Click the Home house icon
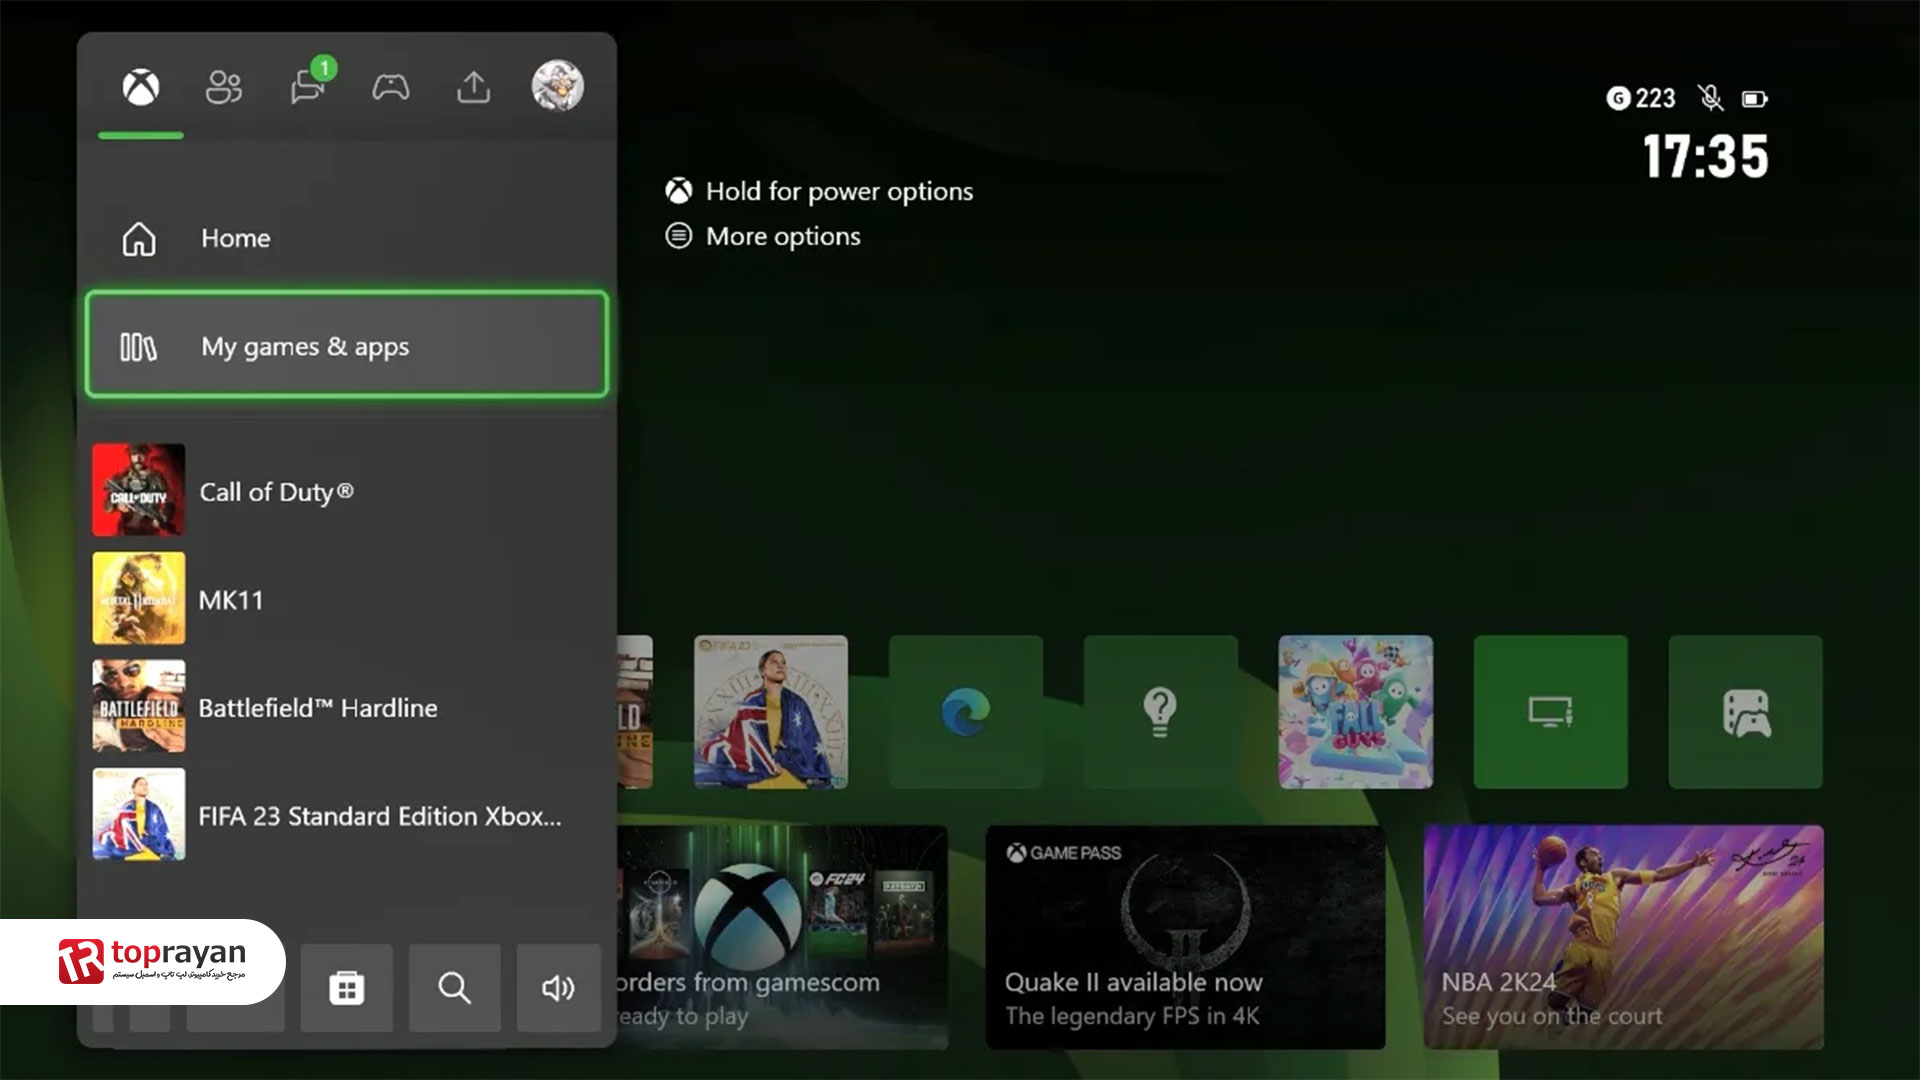Viewport: 1920px width, 1080px height. pyautogui.click(x=139, y=239)
